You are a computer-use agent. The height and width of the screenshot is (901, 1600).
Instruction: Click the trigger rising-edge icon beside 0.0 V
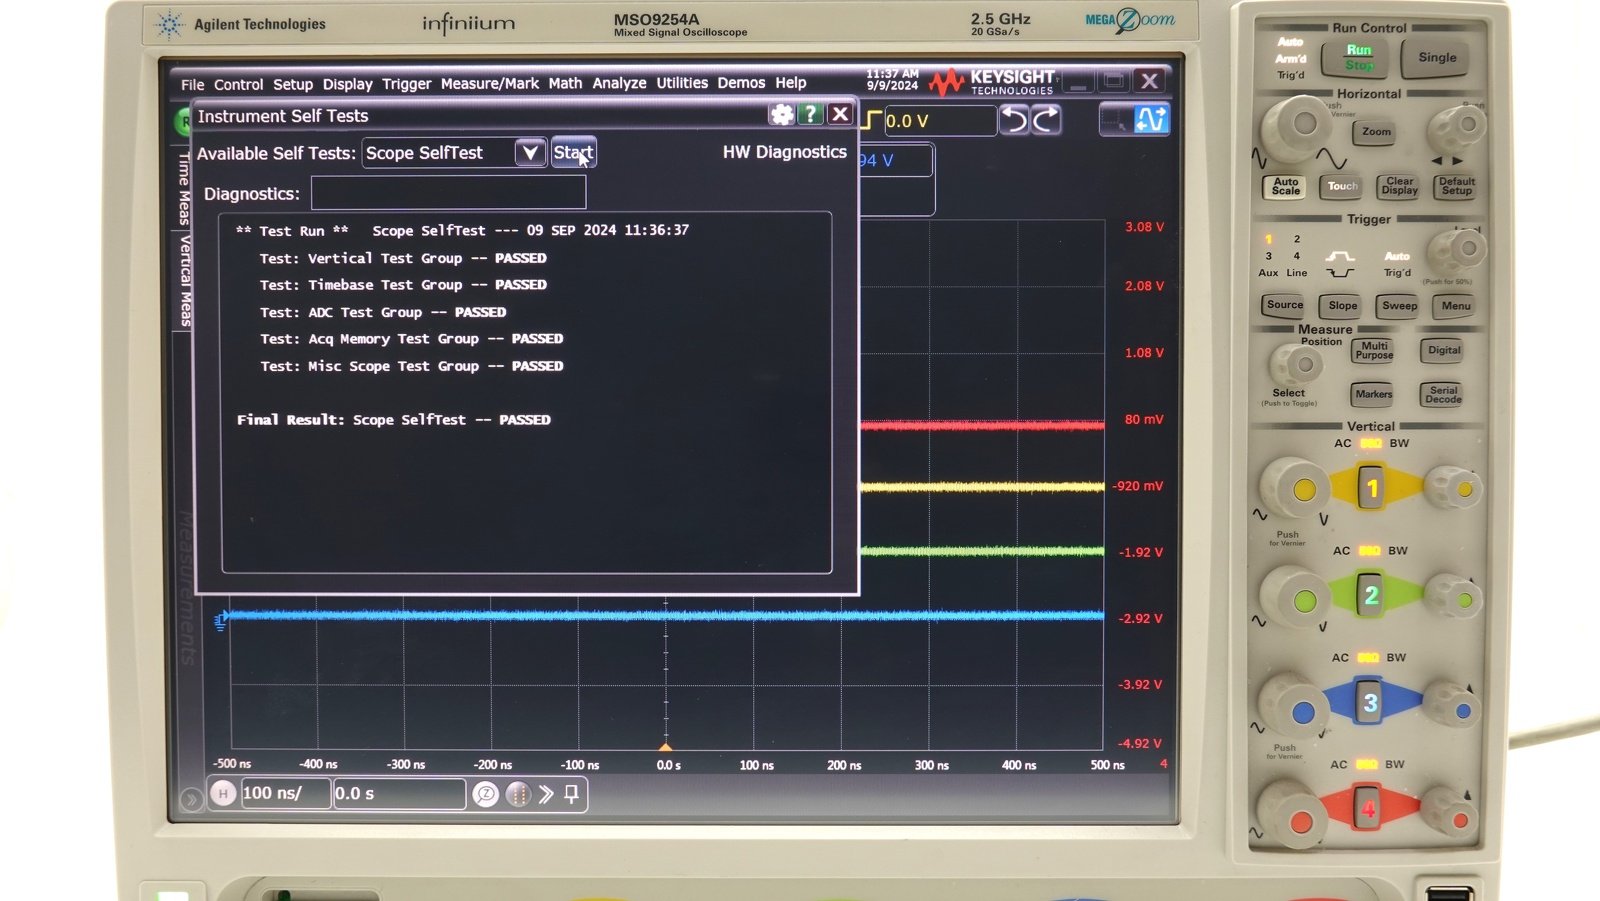point(871,121)
